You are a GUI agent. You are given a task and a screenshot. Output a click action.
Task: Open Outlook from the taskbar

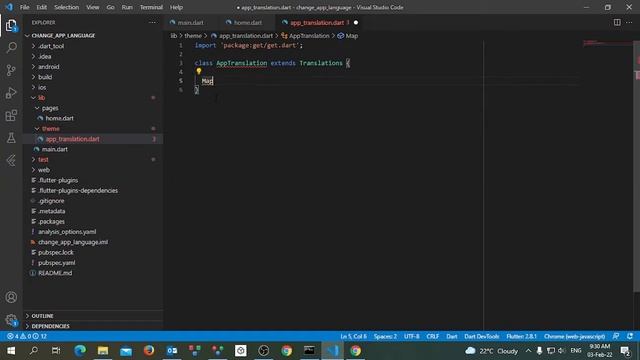click(172, 351)
